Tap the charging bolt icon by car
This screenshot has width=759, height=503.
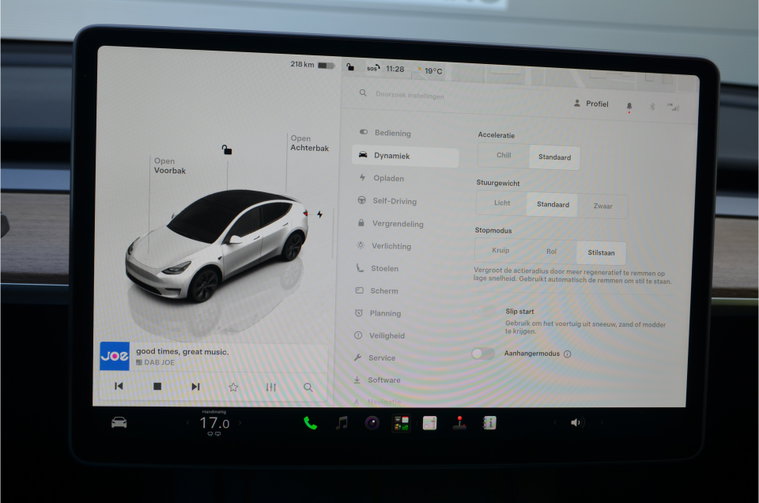coord(319,214)
